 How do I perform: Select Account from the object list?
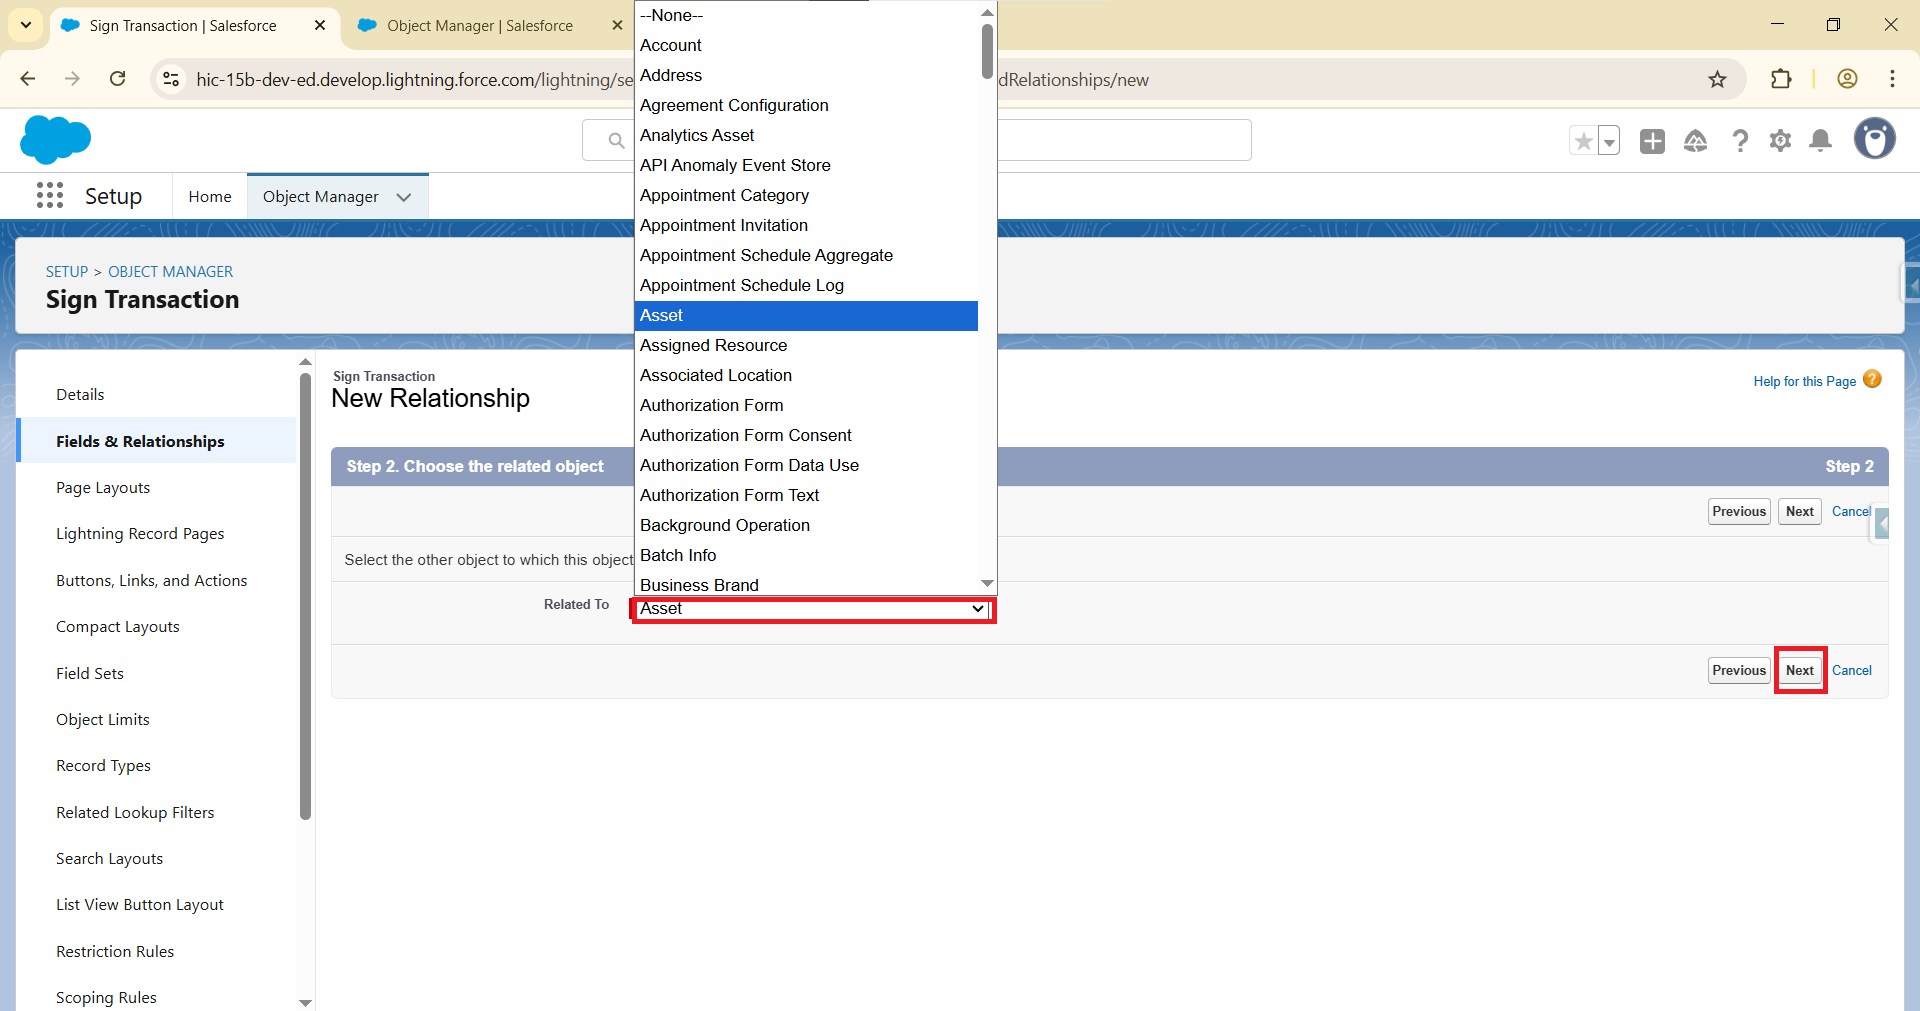tap(806, 45)
